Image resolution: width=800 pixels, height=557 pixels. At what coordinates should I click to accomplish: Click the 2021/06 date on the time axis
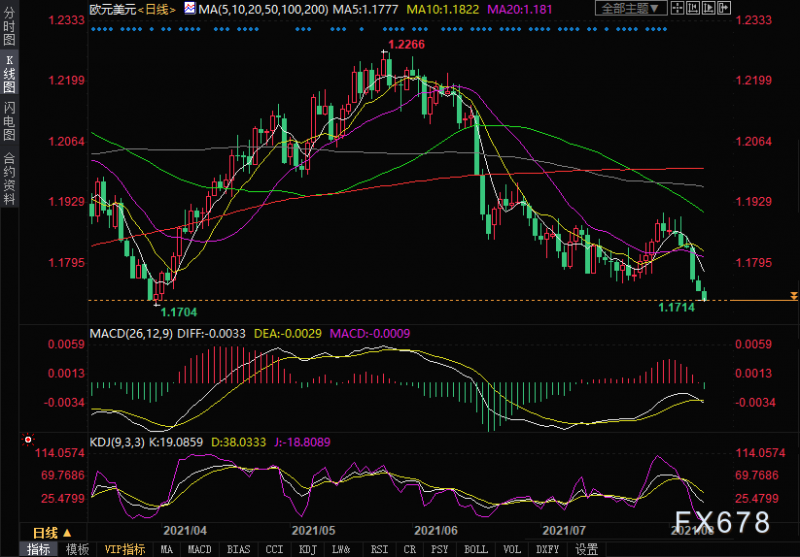point(435,530)
